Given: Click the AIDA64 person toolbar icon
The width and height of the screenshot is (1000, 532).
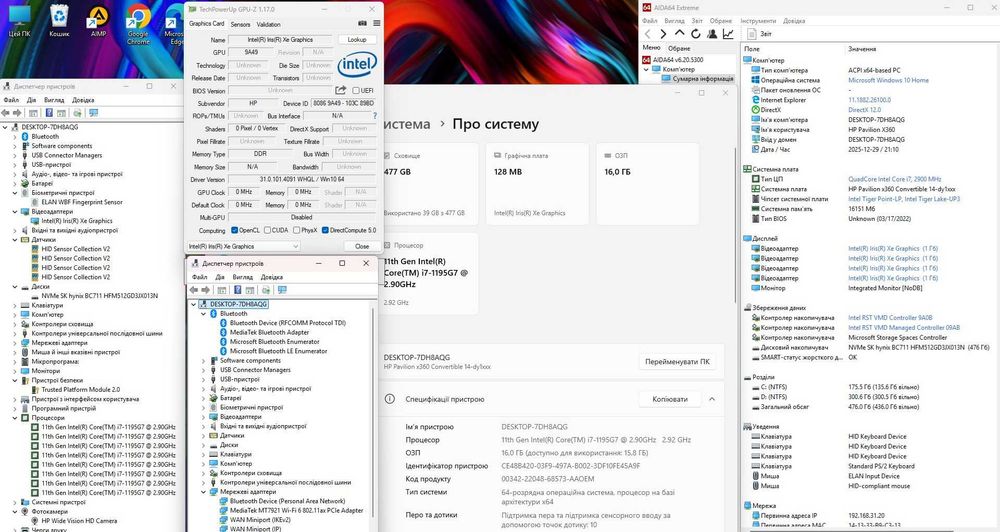Looking at the screenshot, I should [x=712, y=34].
